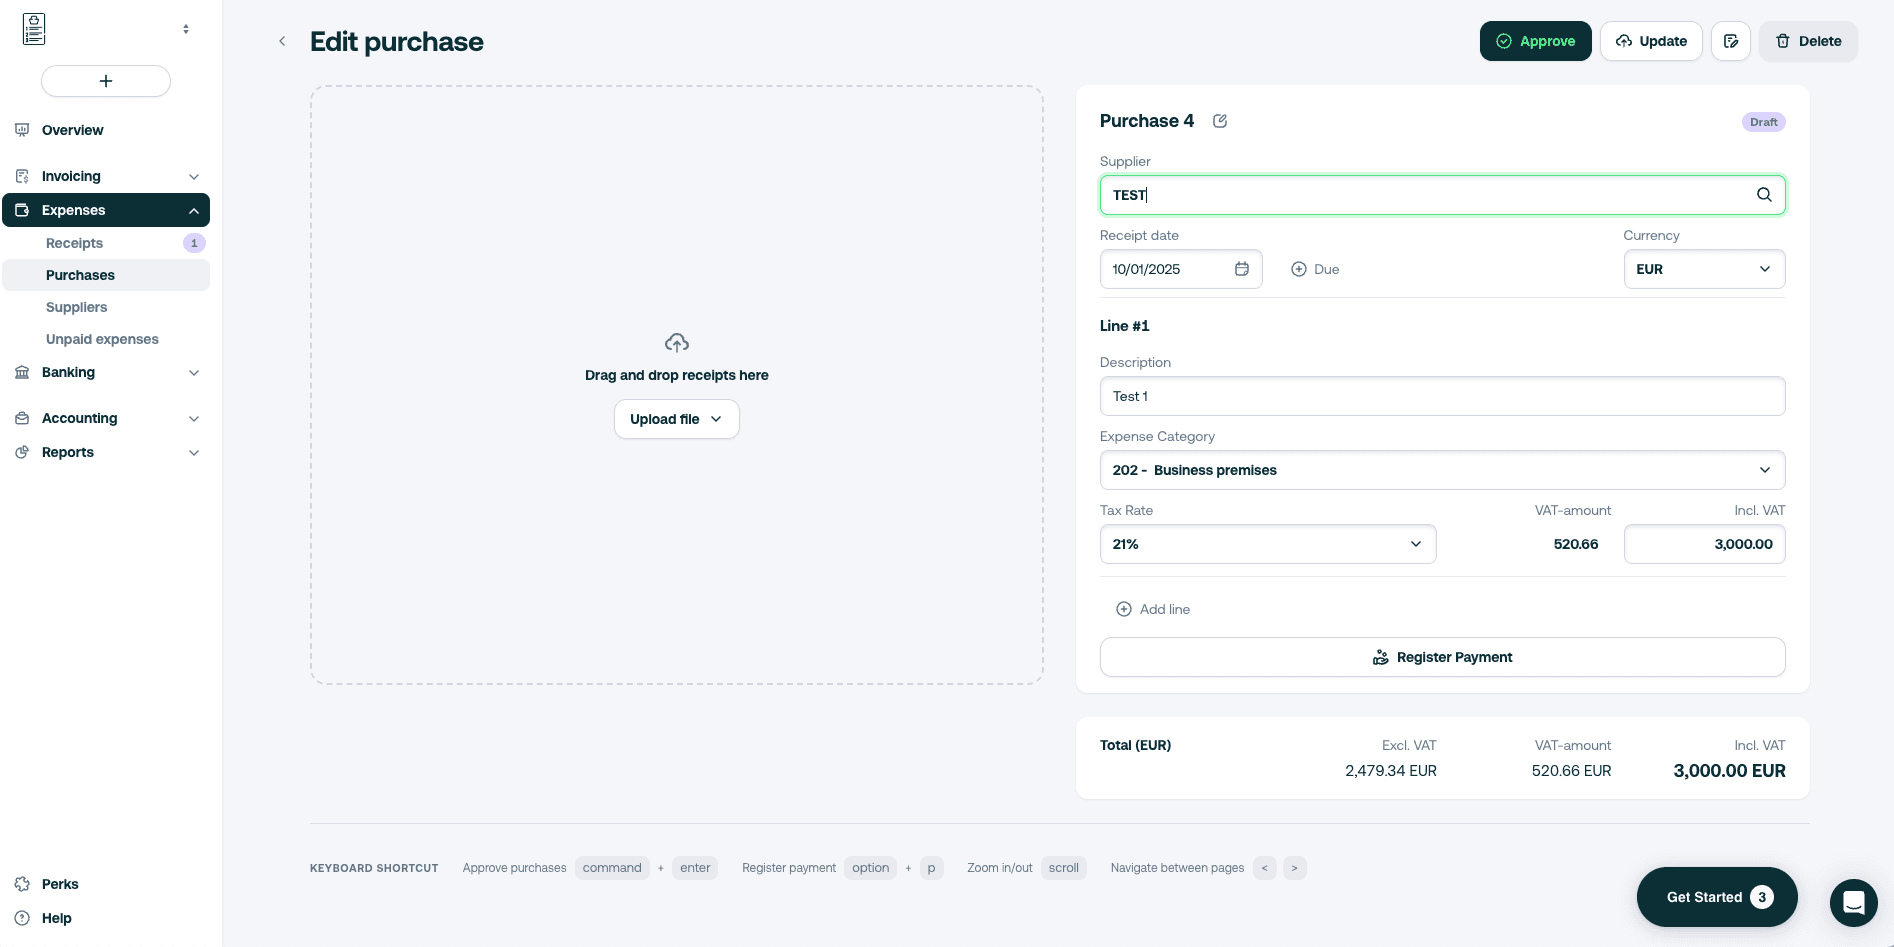
Task: Open the chat support bubble icon
Action: [x=1853, y=902]
